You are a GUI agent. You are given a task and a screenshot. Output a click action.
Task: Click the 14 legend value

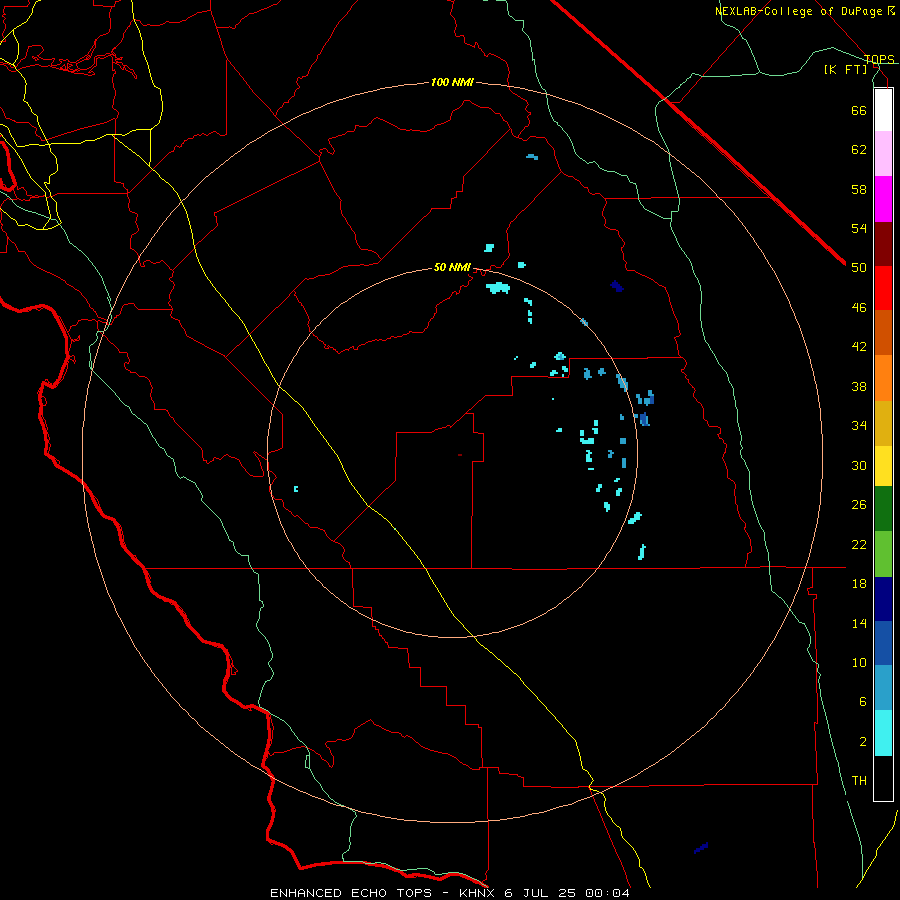click(859, 623)
